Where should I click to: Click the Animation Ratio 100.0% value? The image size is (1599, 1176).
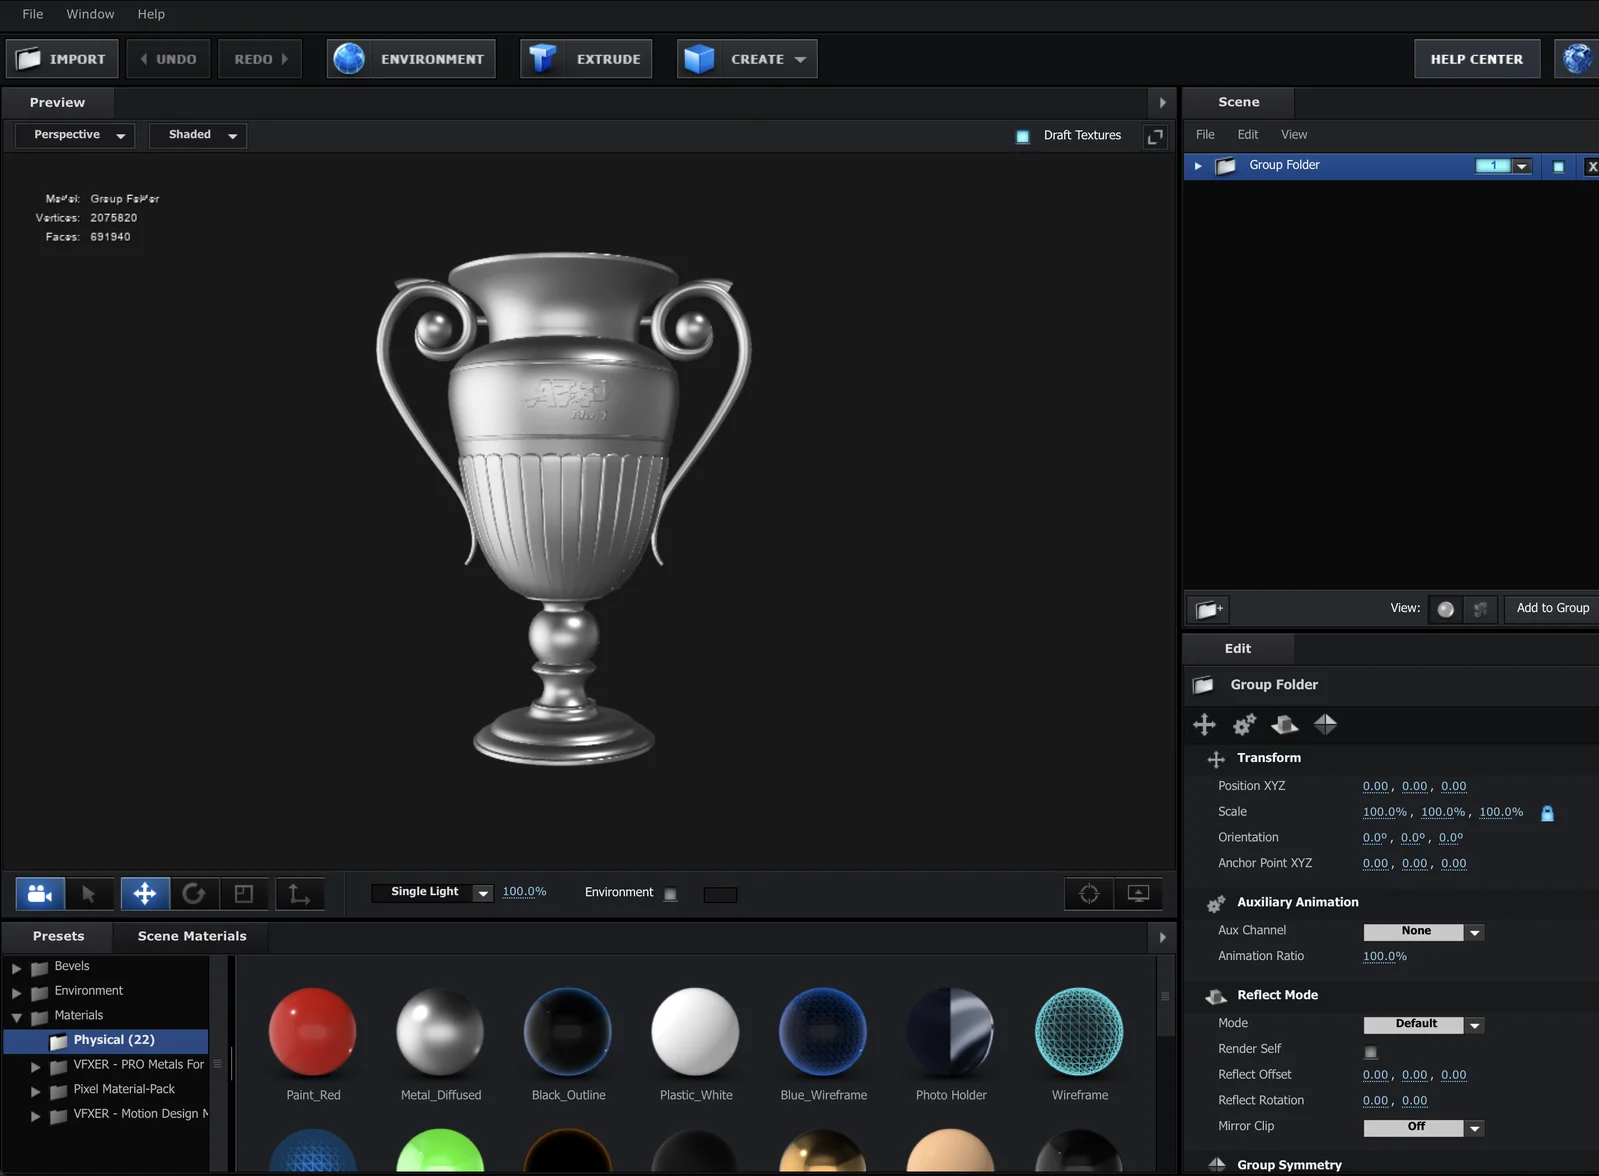(1384, 956)
